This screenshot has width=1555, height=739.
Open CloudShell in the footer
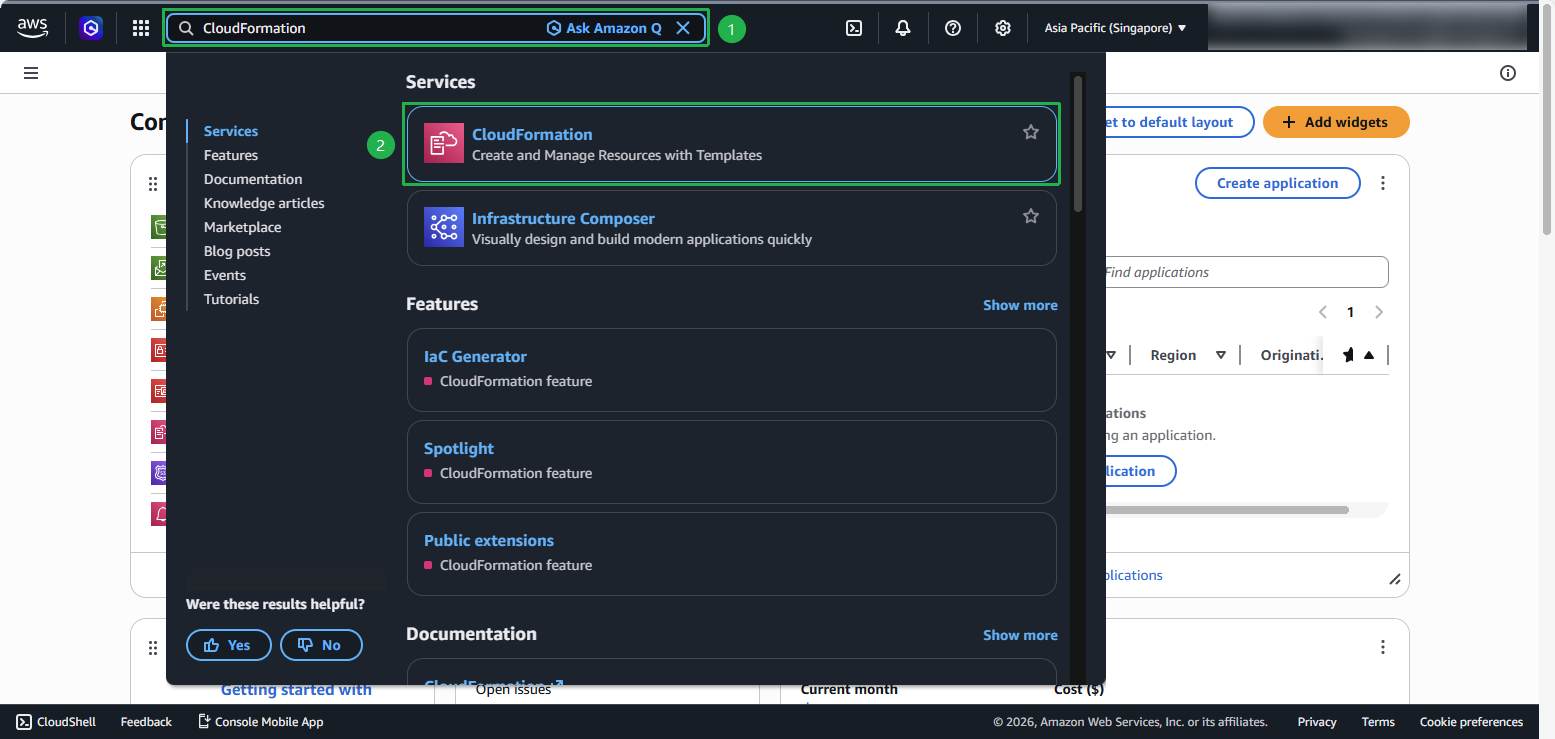tap(56, 722)
